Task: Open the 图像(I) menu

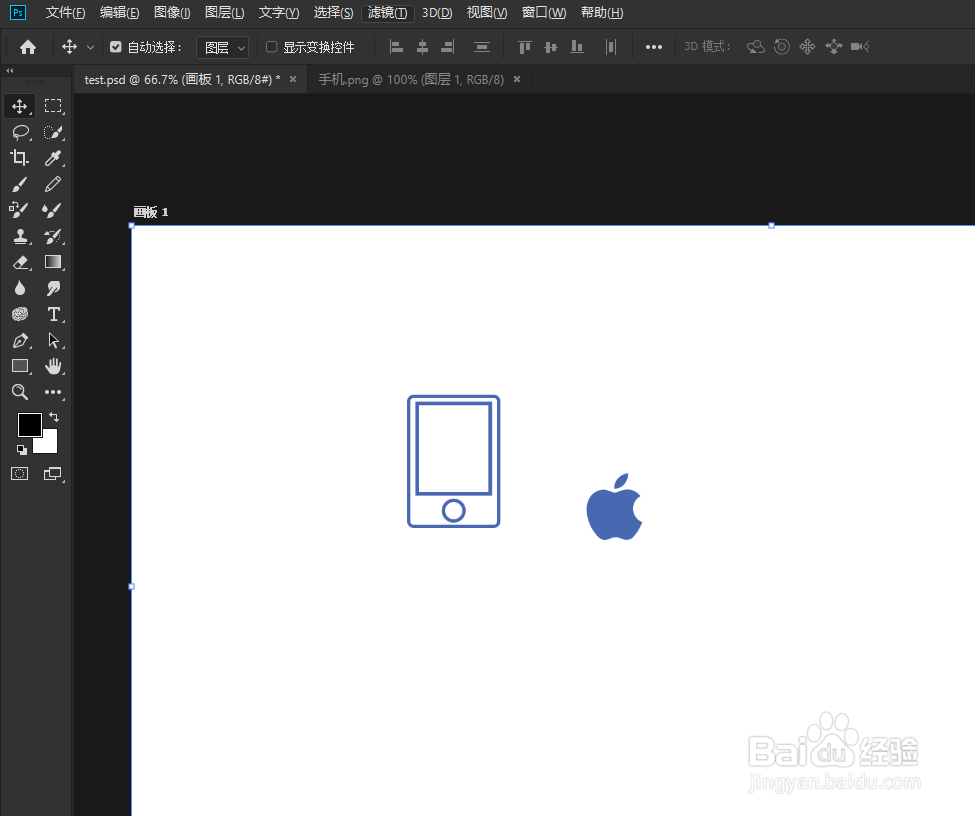Action: point(172,13)
